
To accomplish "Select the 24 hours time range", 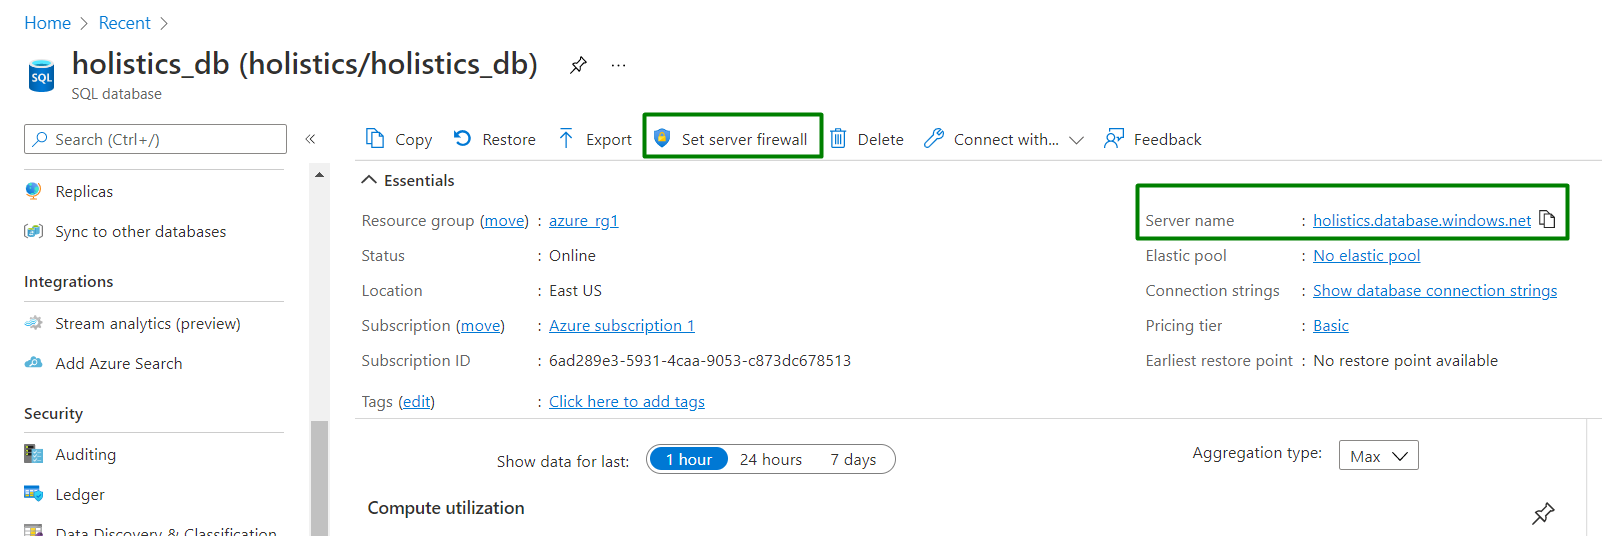I will [771, 459].
